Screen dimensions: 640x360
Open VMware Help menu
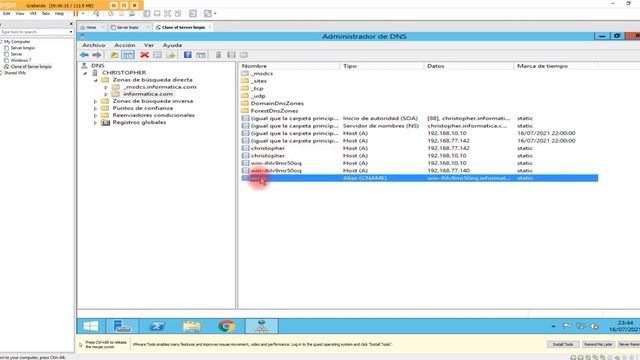pyautogui.click(x=59, y=13)
